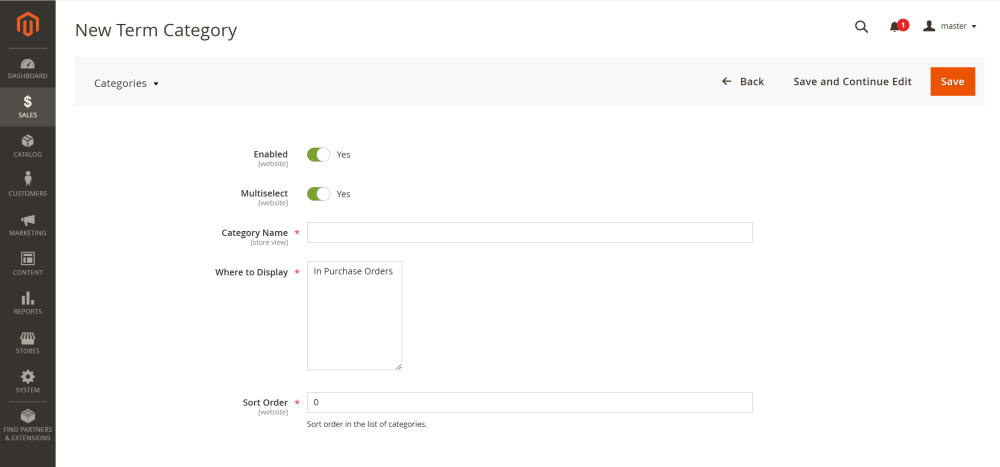Open the Marketing megaphone icon
Image resolution: width=1000 pixels, height=467 pixels.
coord(27,220)
